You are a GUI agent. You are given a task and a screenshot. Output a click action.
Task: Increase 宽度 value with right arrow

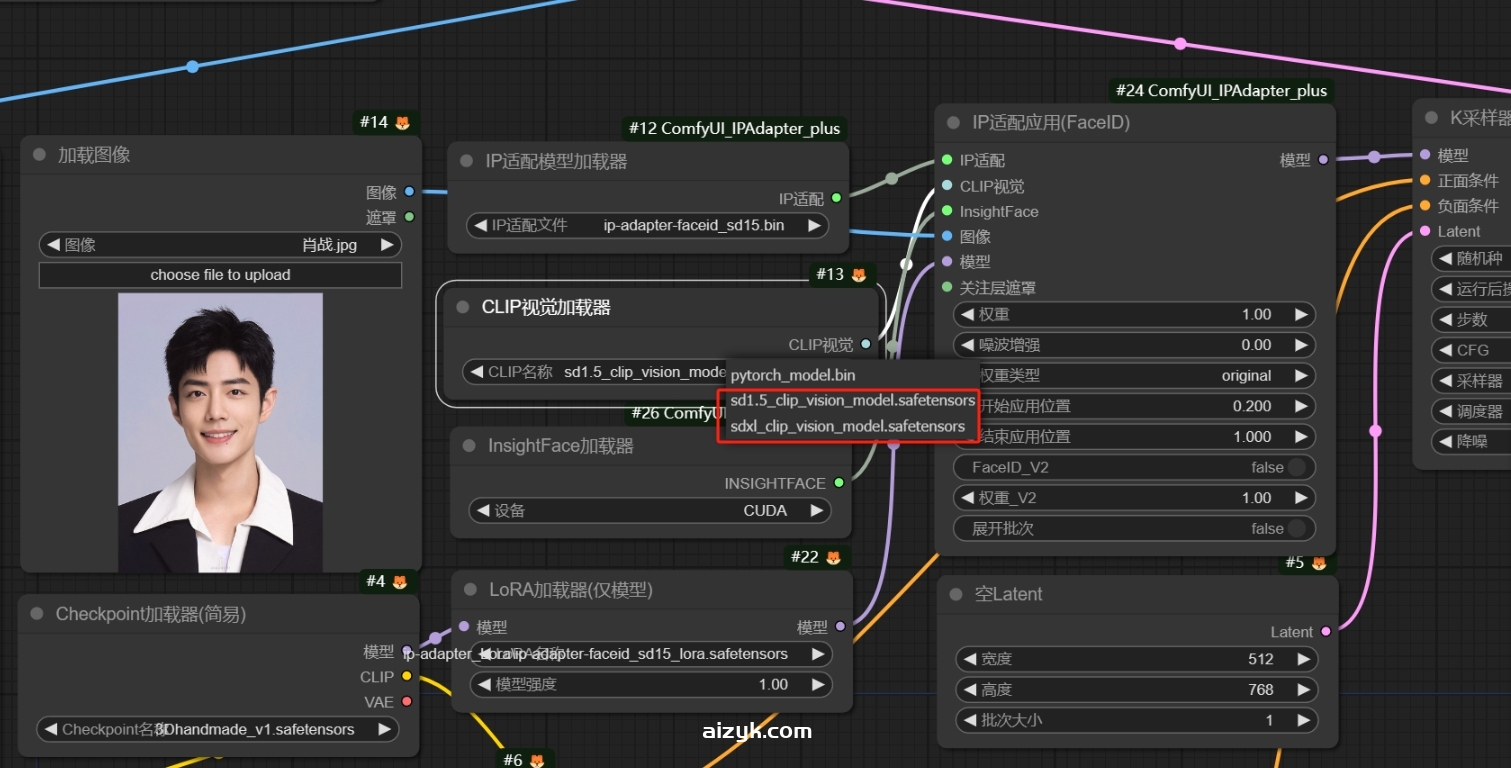(x=1303, y=659)
